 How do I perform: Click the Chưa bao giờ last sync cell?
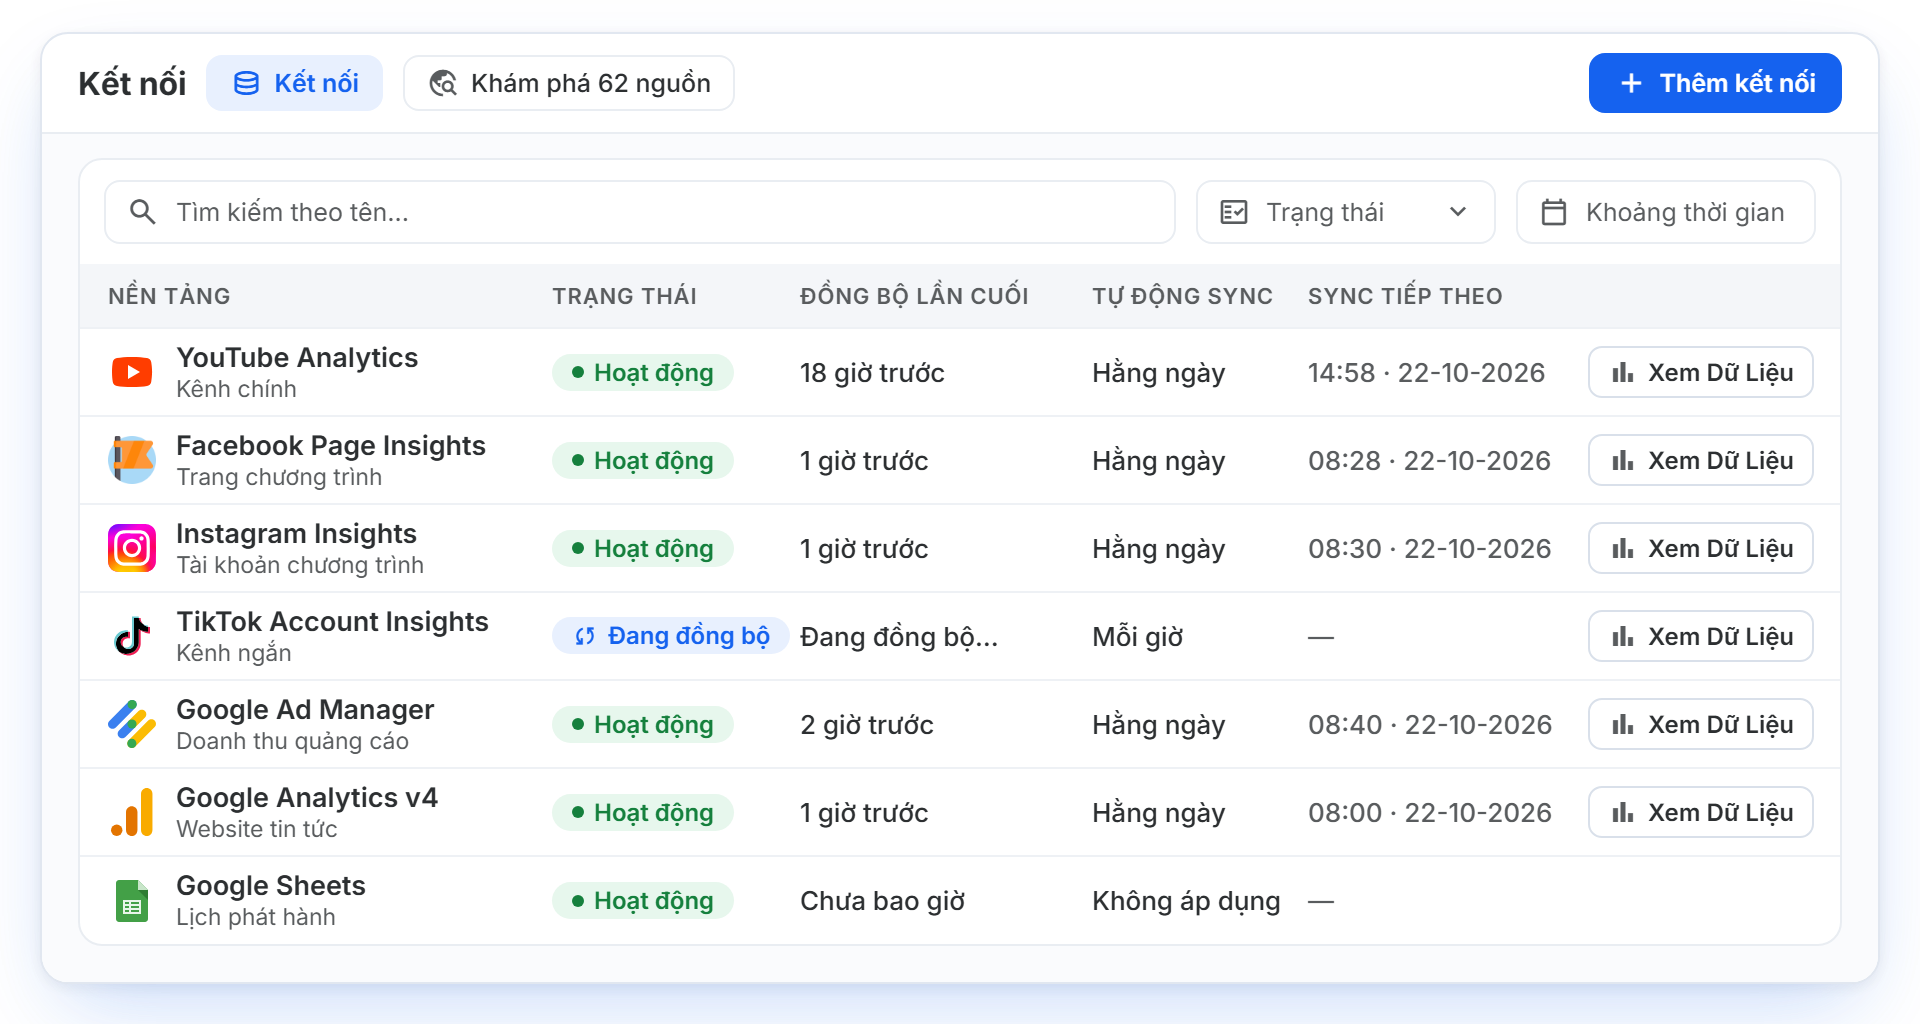pyautogui.click(x=883, y=901)
